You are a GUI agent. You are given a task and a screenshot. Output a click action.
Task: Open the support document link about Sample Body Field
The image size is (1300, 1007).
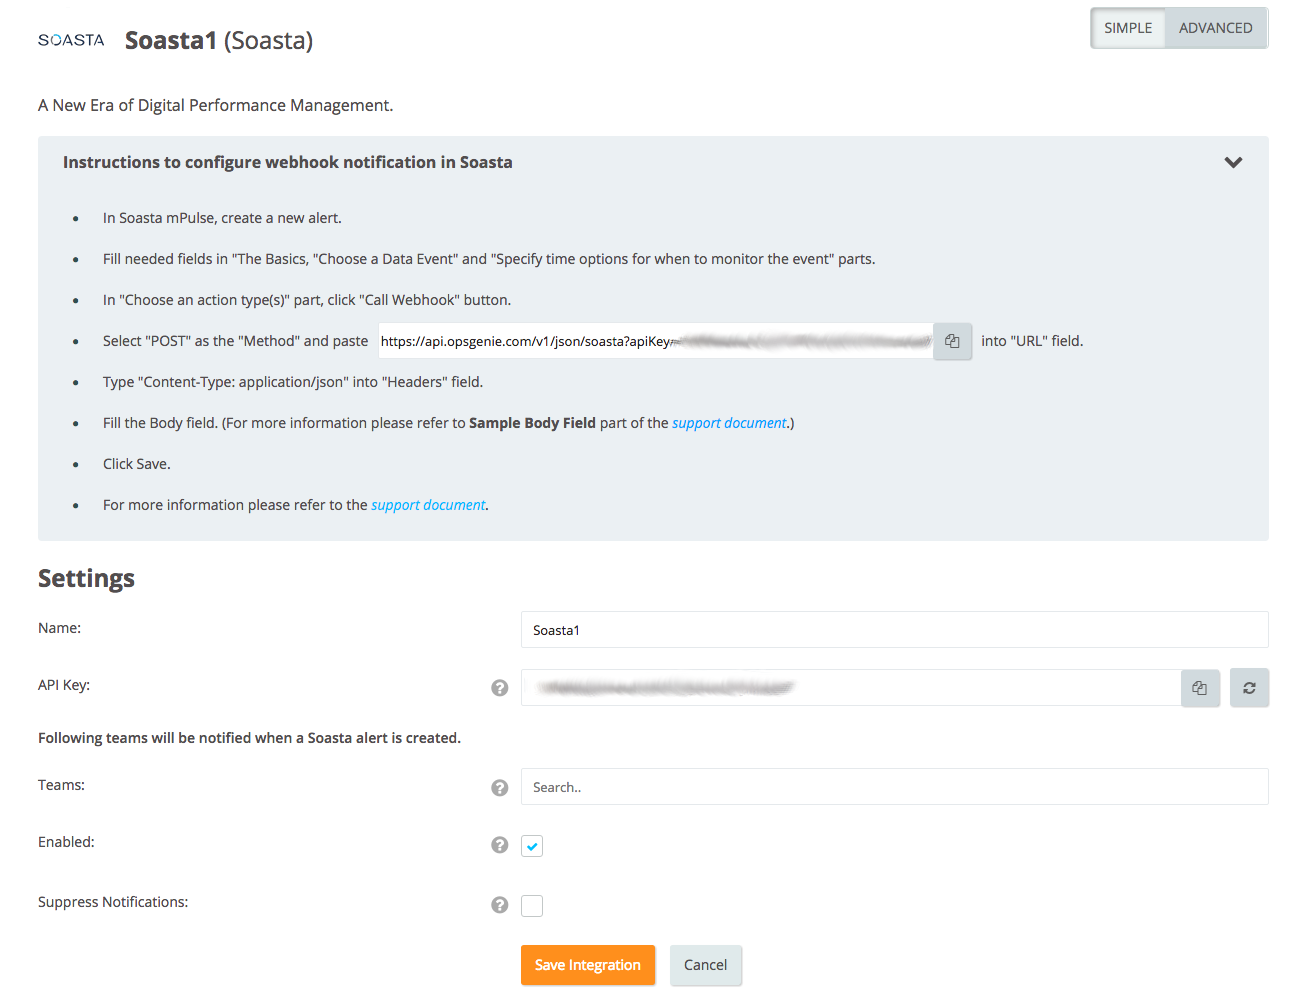tap(729, 423)
